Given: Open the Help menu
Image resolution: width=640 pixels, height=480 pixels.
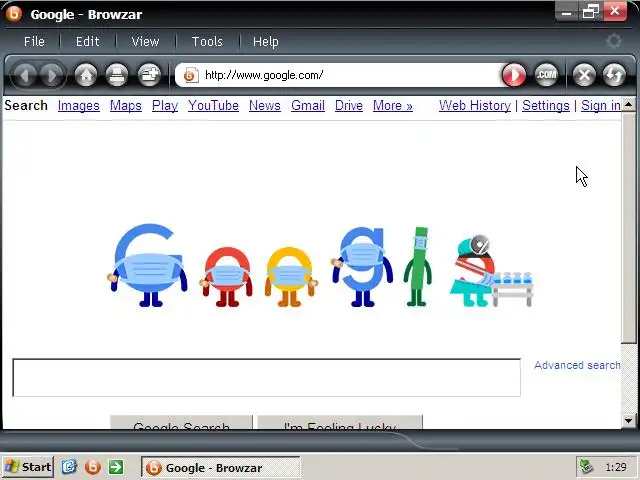Looking at the screenshot, I should pyautogui.click(x=266, y=42).
